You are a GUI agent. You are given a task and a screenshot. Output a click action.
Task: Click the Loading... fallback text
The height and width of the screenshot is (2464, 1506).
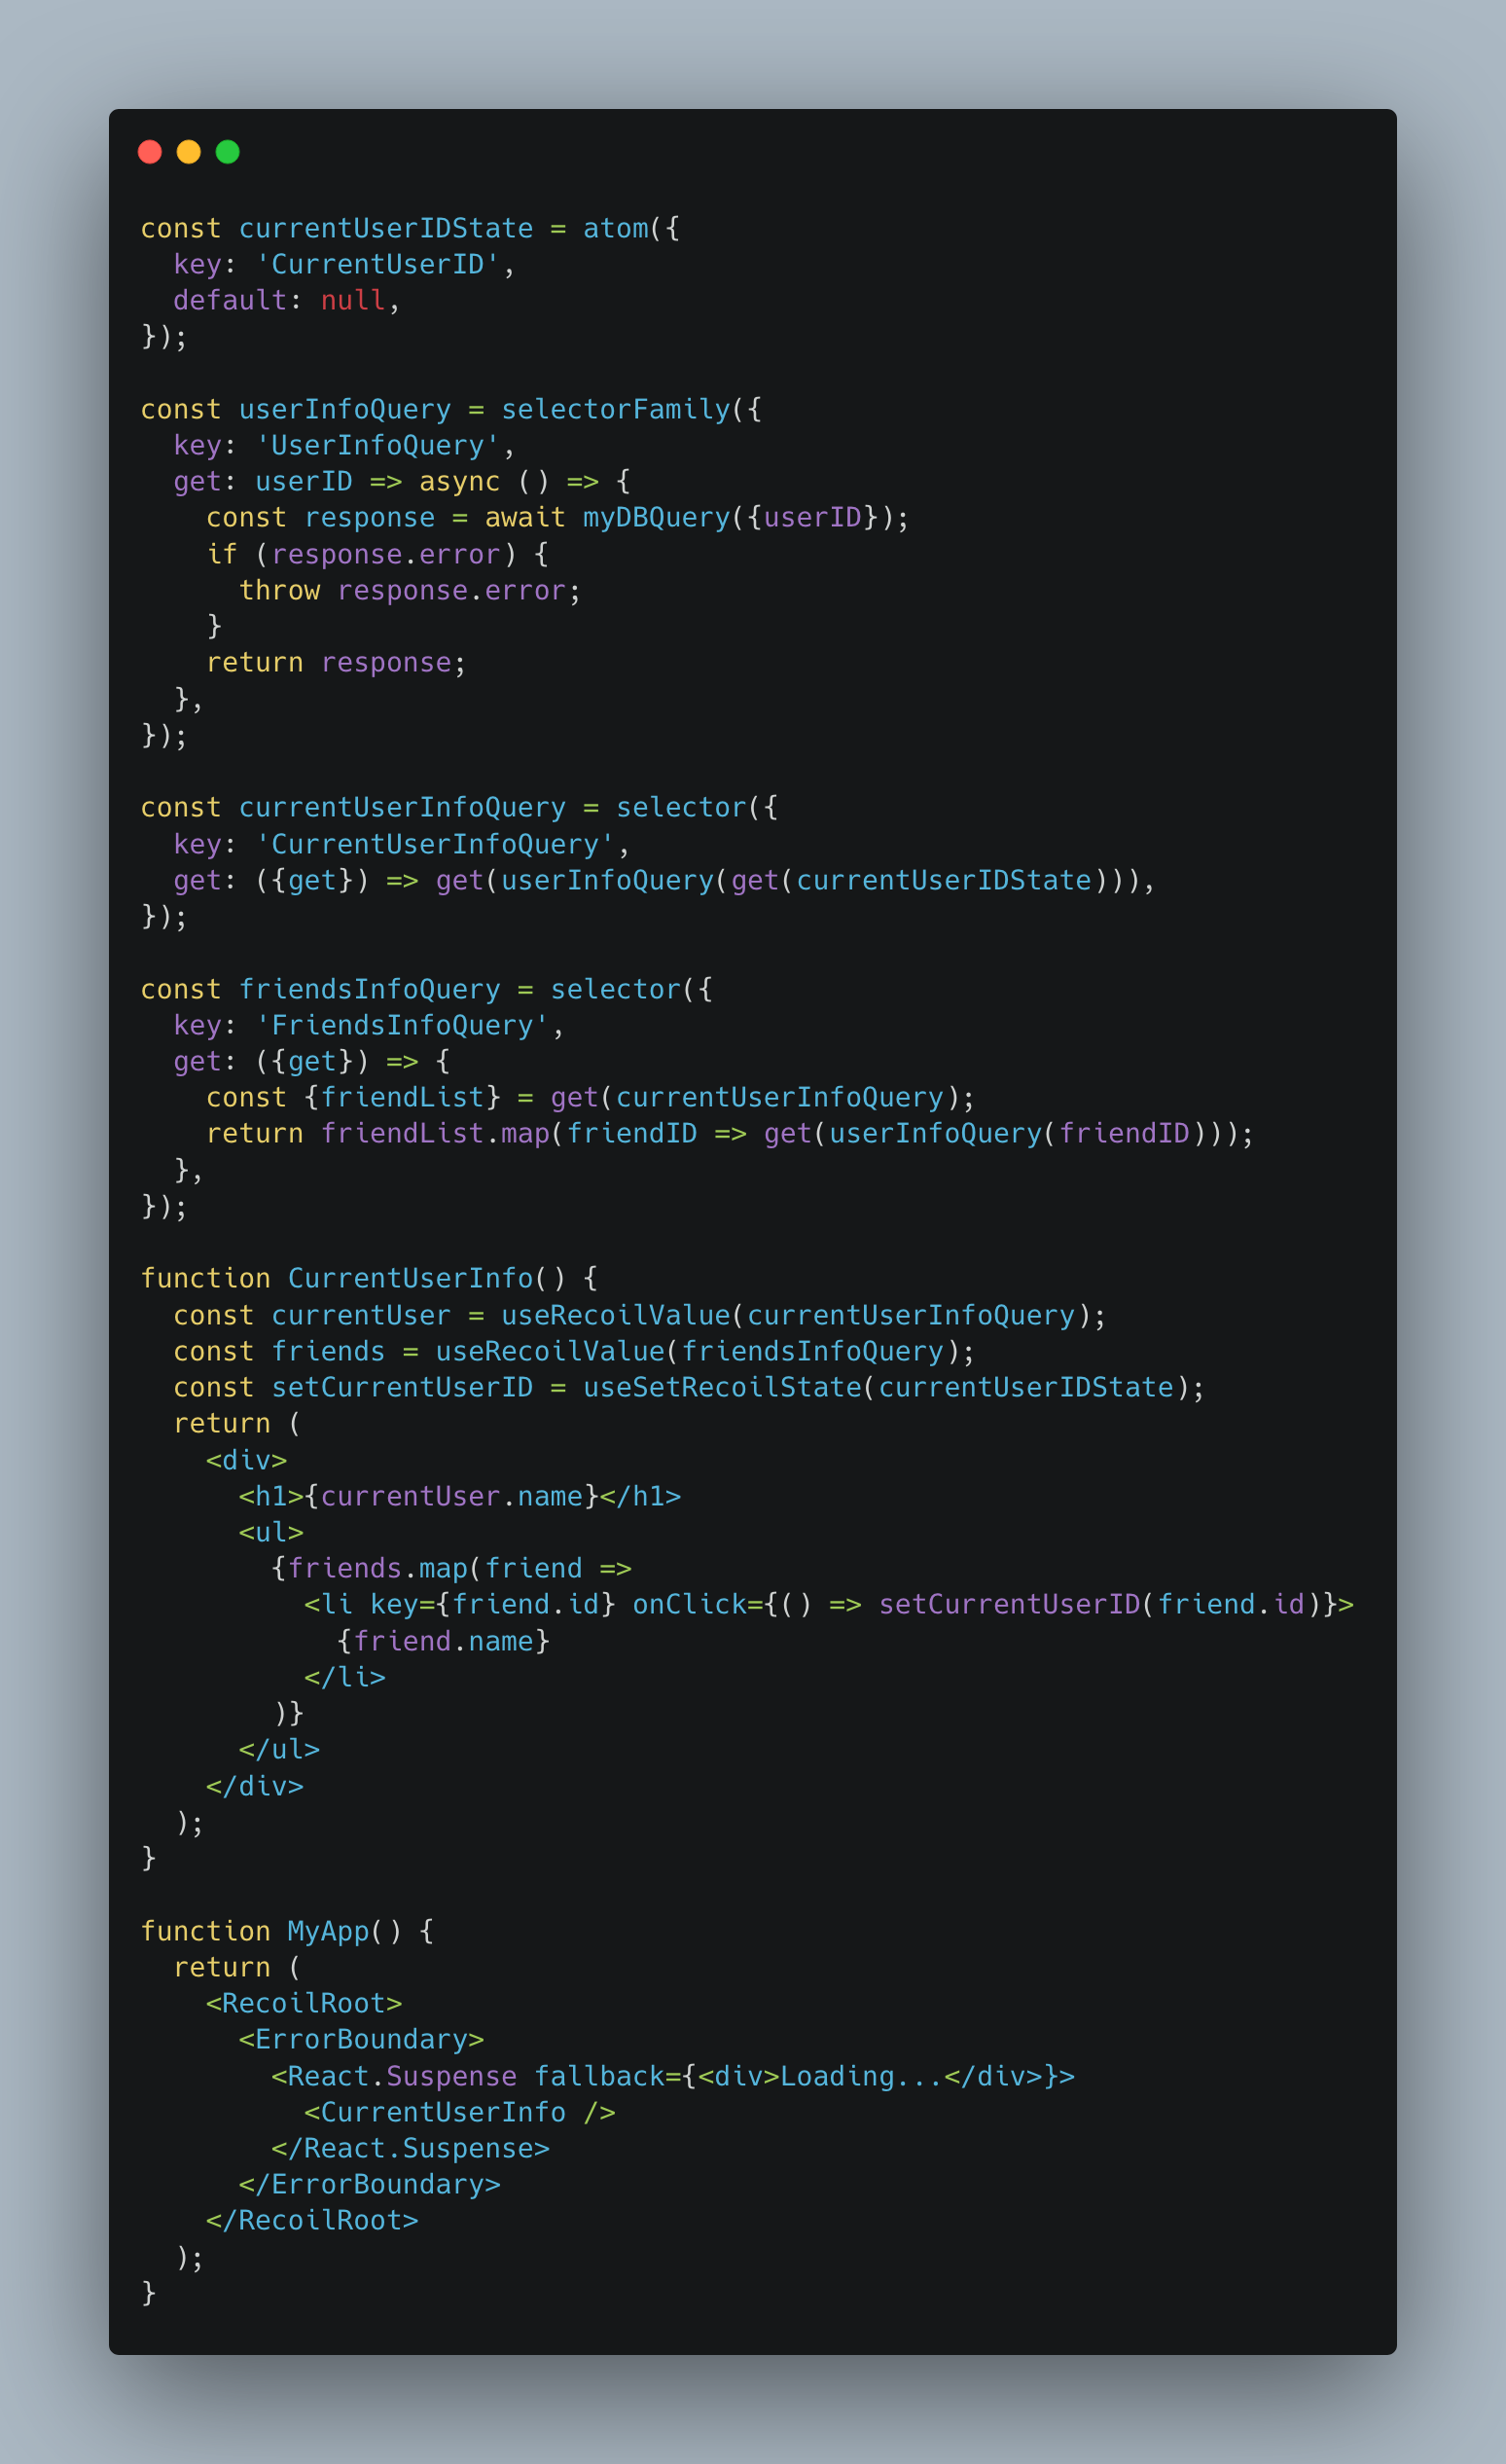tap(862, 2076)
